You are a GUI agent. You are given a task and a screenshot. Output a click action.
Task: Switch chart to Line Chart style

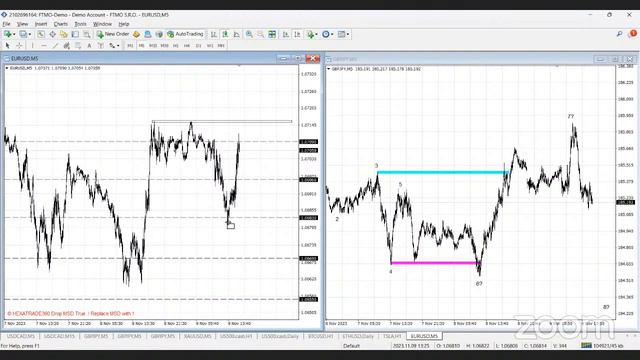coord(236,34)
